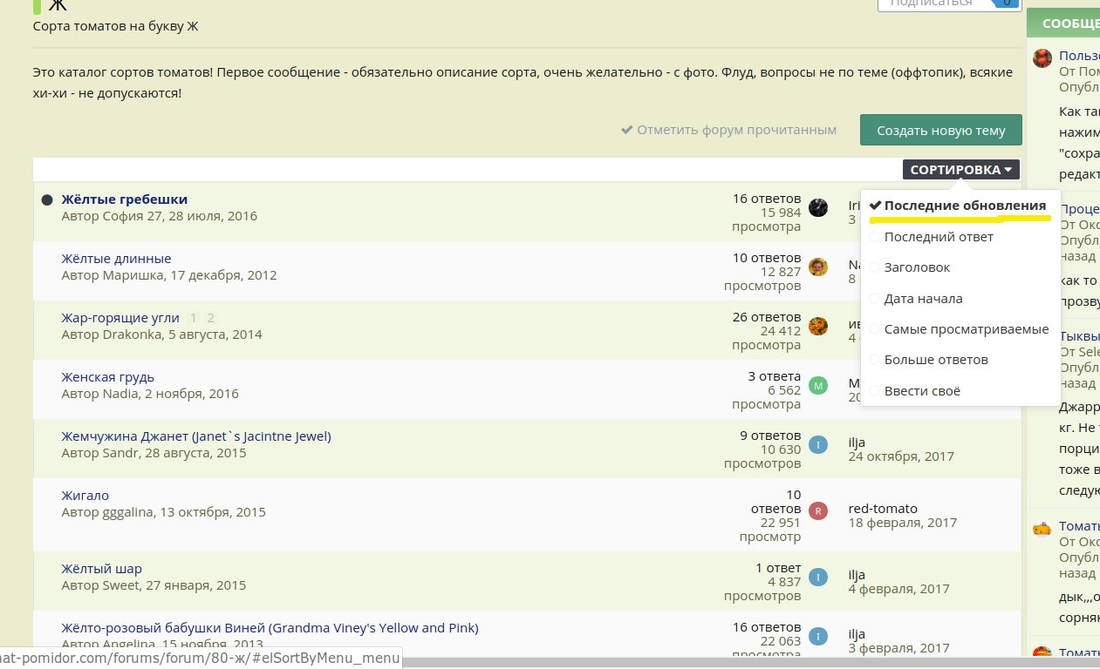Choose Дата начала sorting option
Screen dimensions: 1100x669
click(x=923, y=298)
